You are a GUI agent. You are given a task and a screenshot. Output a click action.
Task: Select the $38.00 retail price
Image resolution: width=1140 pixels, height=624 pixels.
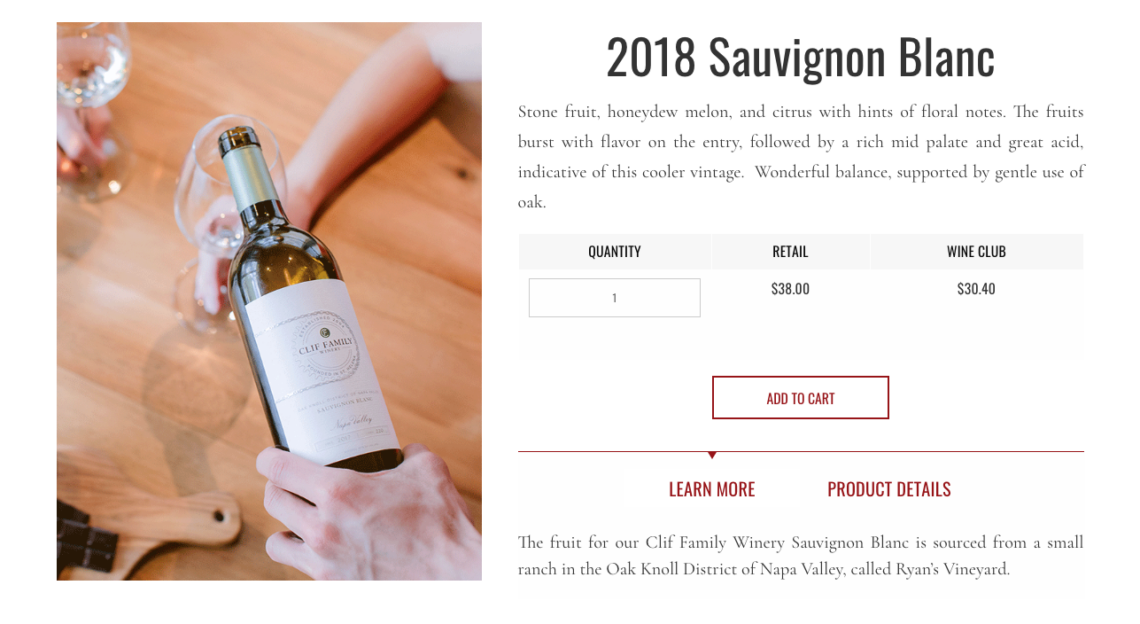(790, 289)
